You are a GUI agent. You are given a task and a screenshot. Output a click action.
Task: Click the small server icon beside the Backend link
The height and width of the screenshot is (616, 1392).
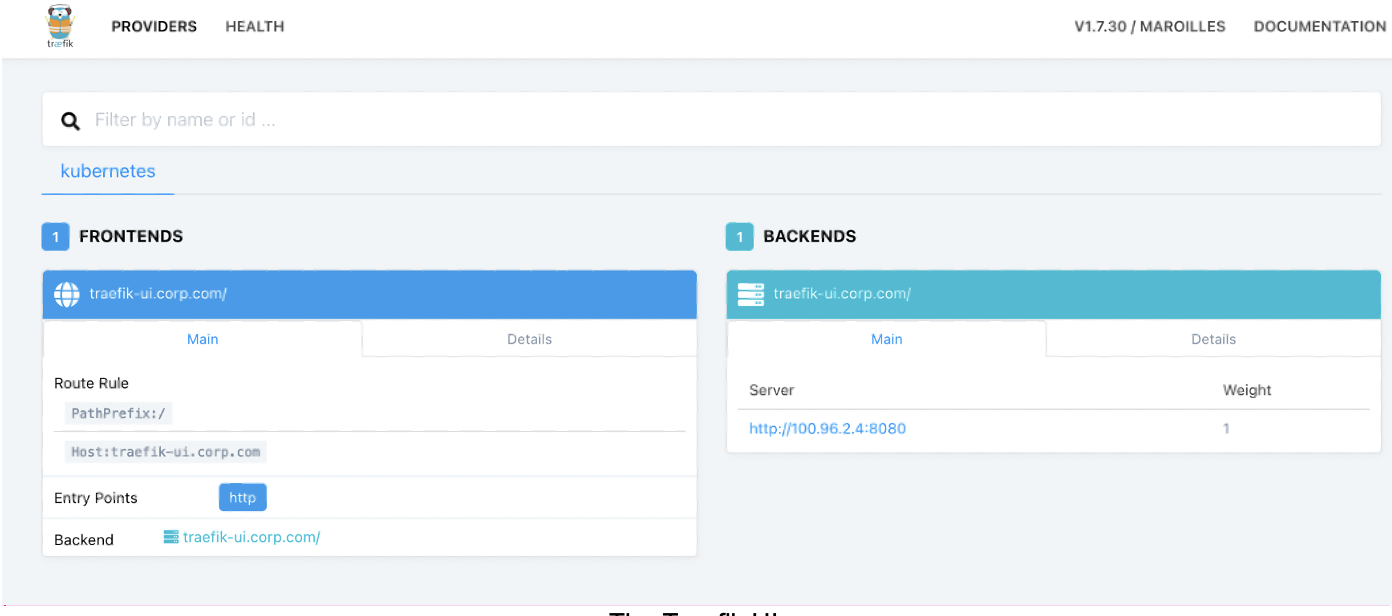171,538
